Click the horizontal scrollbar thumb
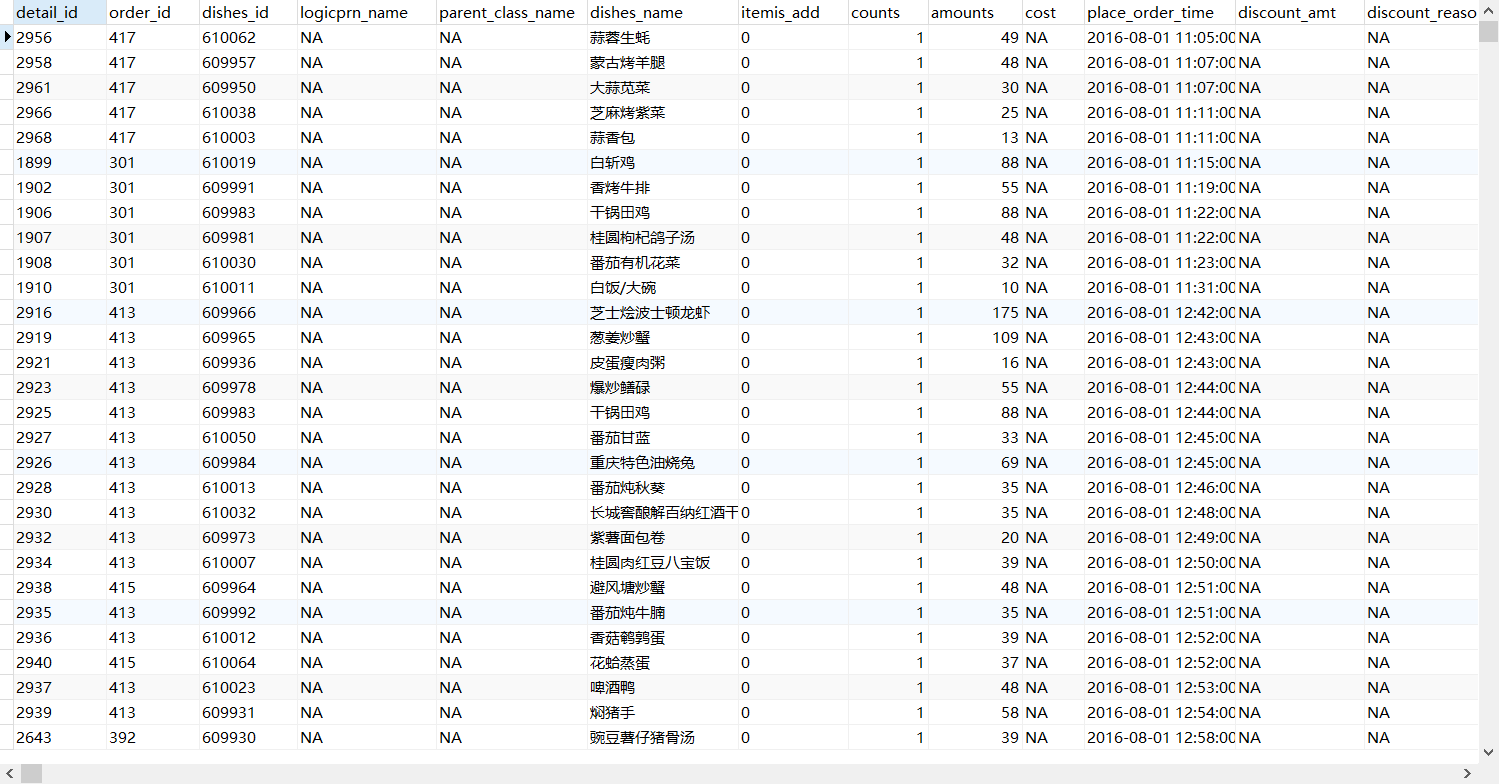This screenshot has width=1499, height=784. [x=31, y=774]
